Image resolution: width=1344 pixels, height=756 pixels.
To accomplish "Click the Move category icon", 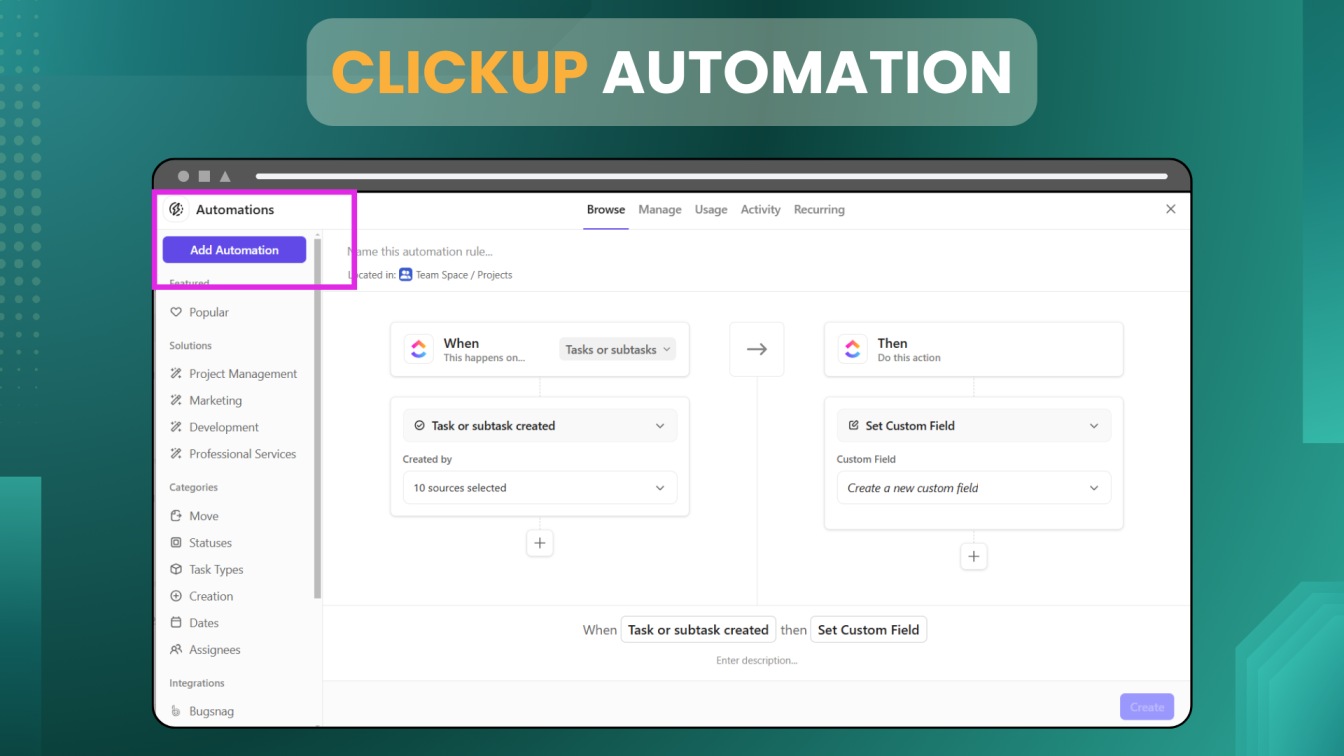I will tap(176, 516).
